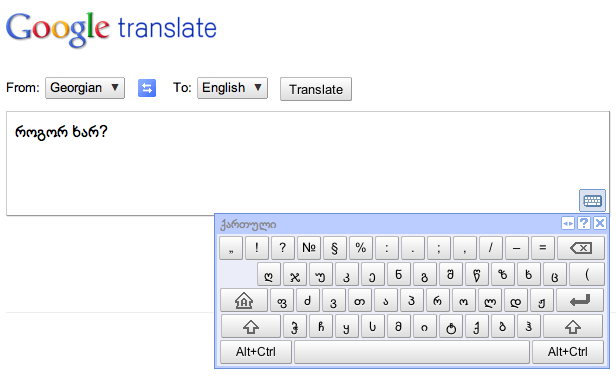Click the space bar on virtual keyboard
616x384 pixels.
pos(412,352)
